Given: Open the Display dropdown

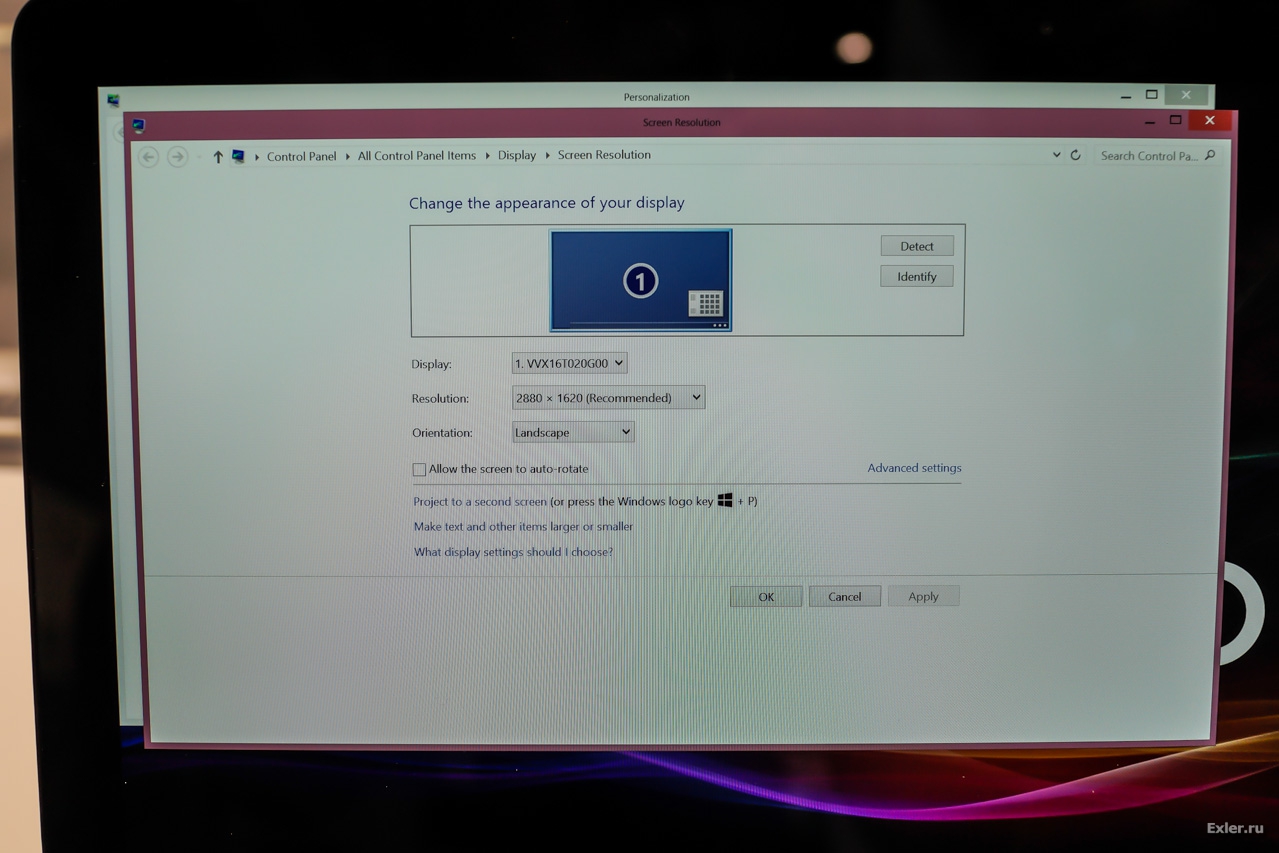Looking at the screenshot, I should point(569,363).
